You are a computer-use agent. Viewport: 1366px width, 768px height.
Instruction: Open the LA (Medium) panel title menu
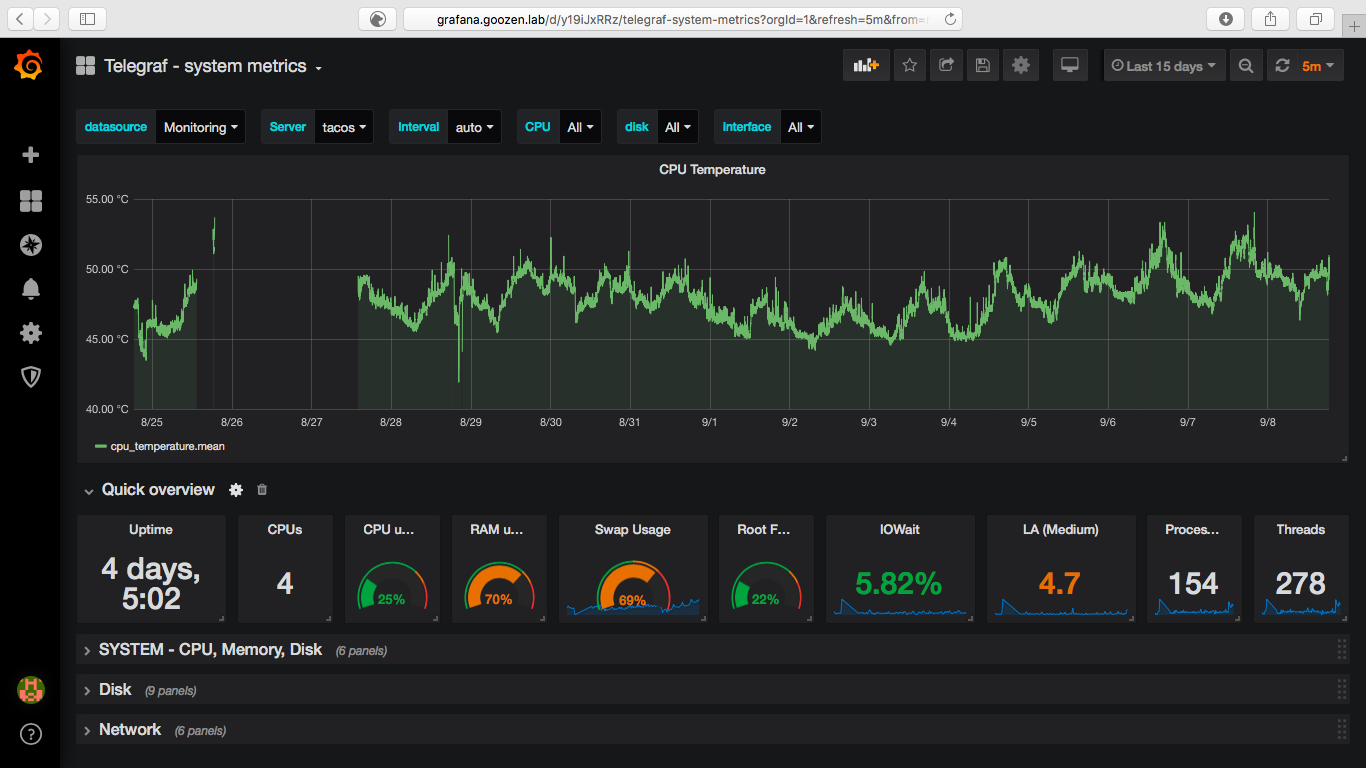click(x=1061, y=530)
